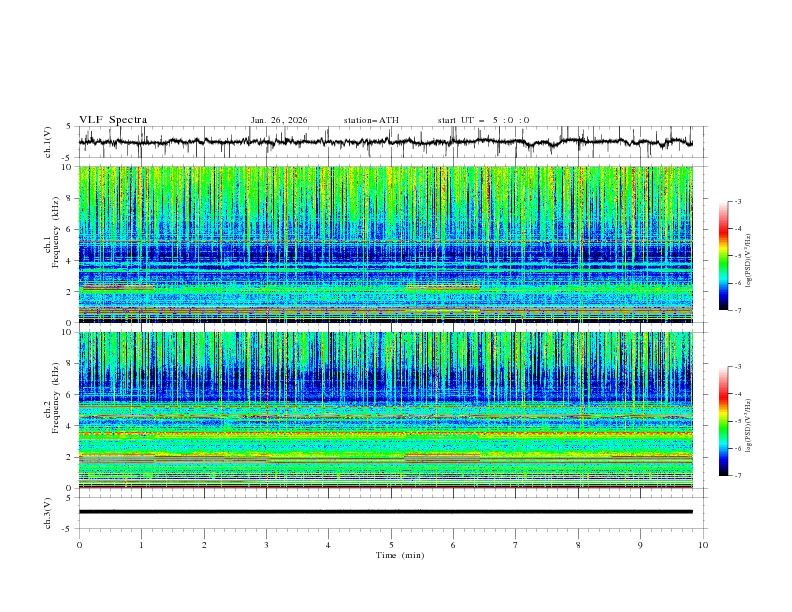The width and height of the screenshot is (792, 612).
Task: Click time axis tick label "0"
Action: click(x=79, y=545)
